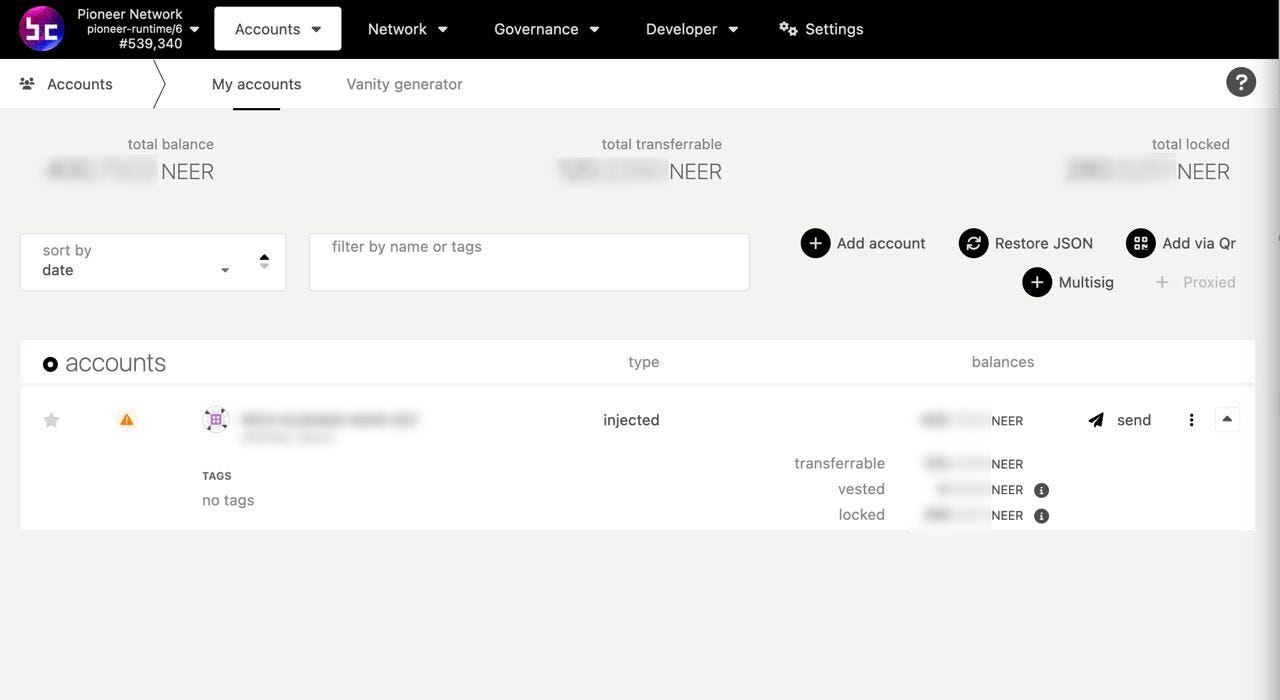The height and width of the screenshot is (700, 1280).
Task: Open the account three-dot options menu
Action: click(x=1191, y=420)
